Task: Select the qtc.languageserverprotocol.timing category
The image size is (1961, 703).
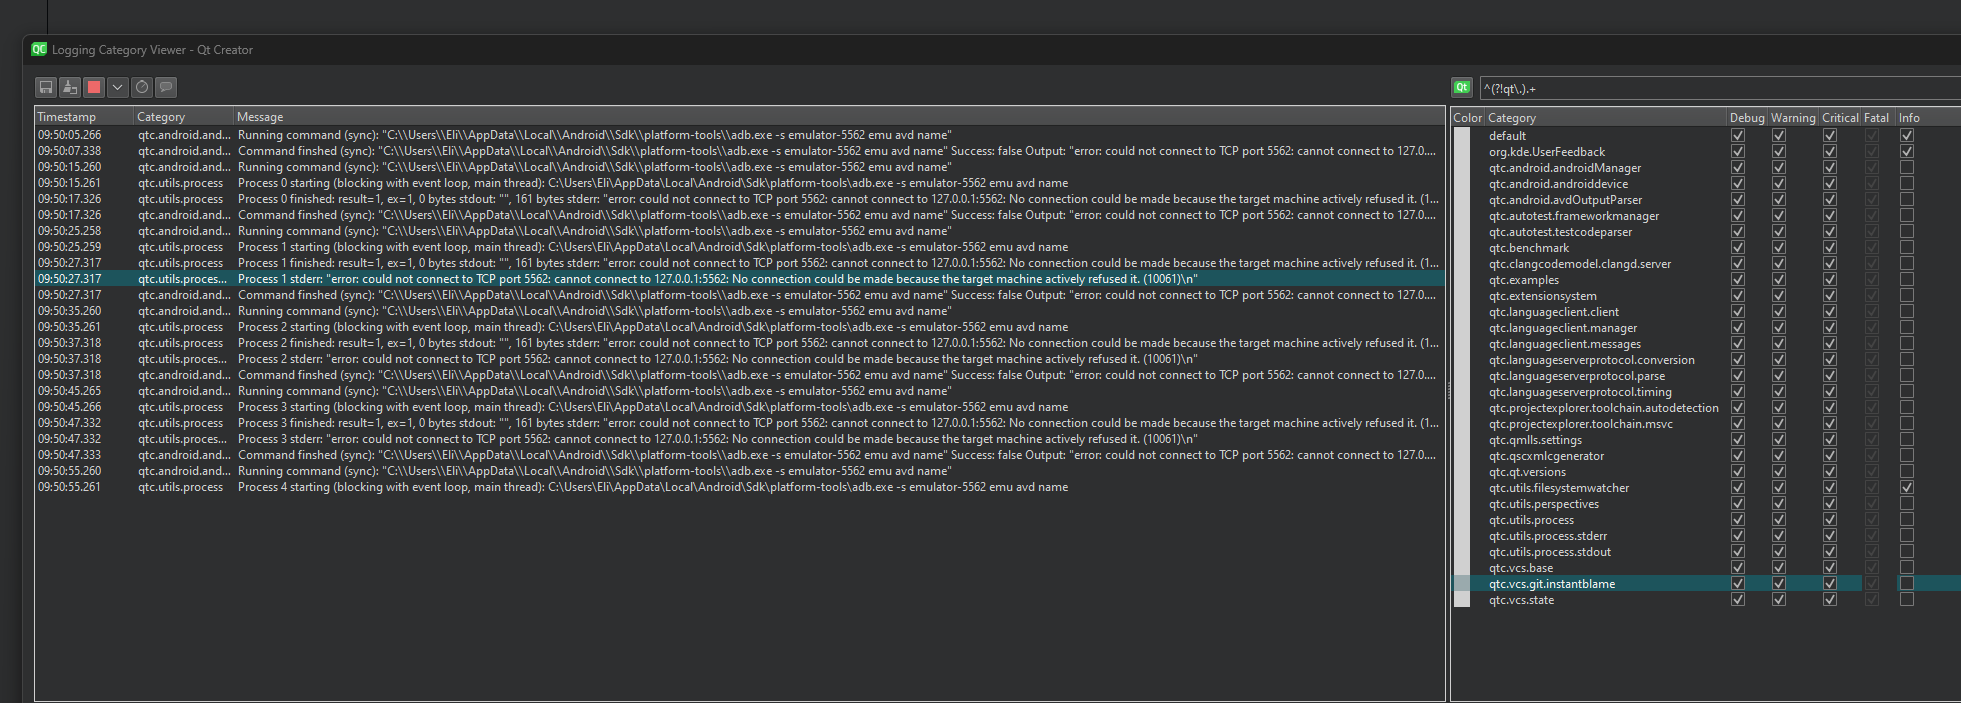Action: [1580, 392]
